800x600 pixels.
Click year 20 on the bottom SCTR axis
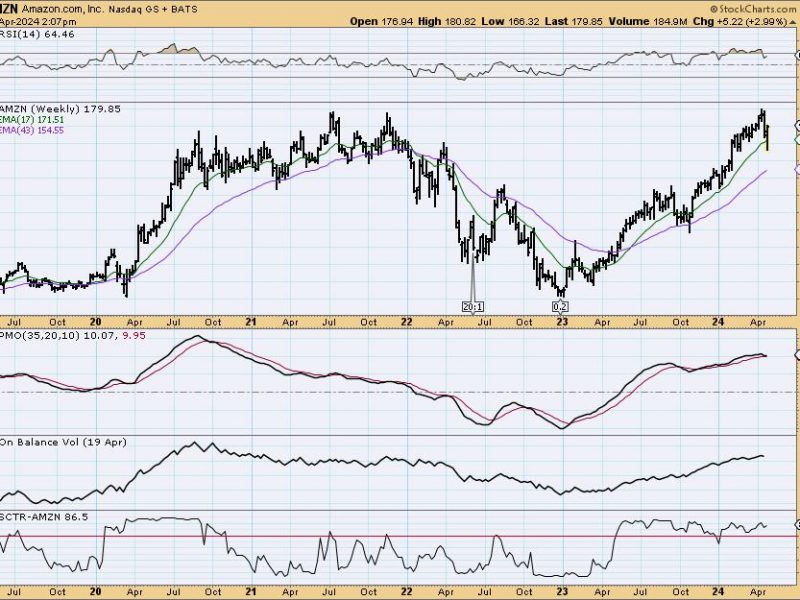(x=95, y=592)
